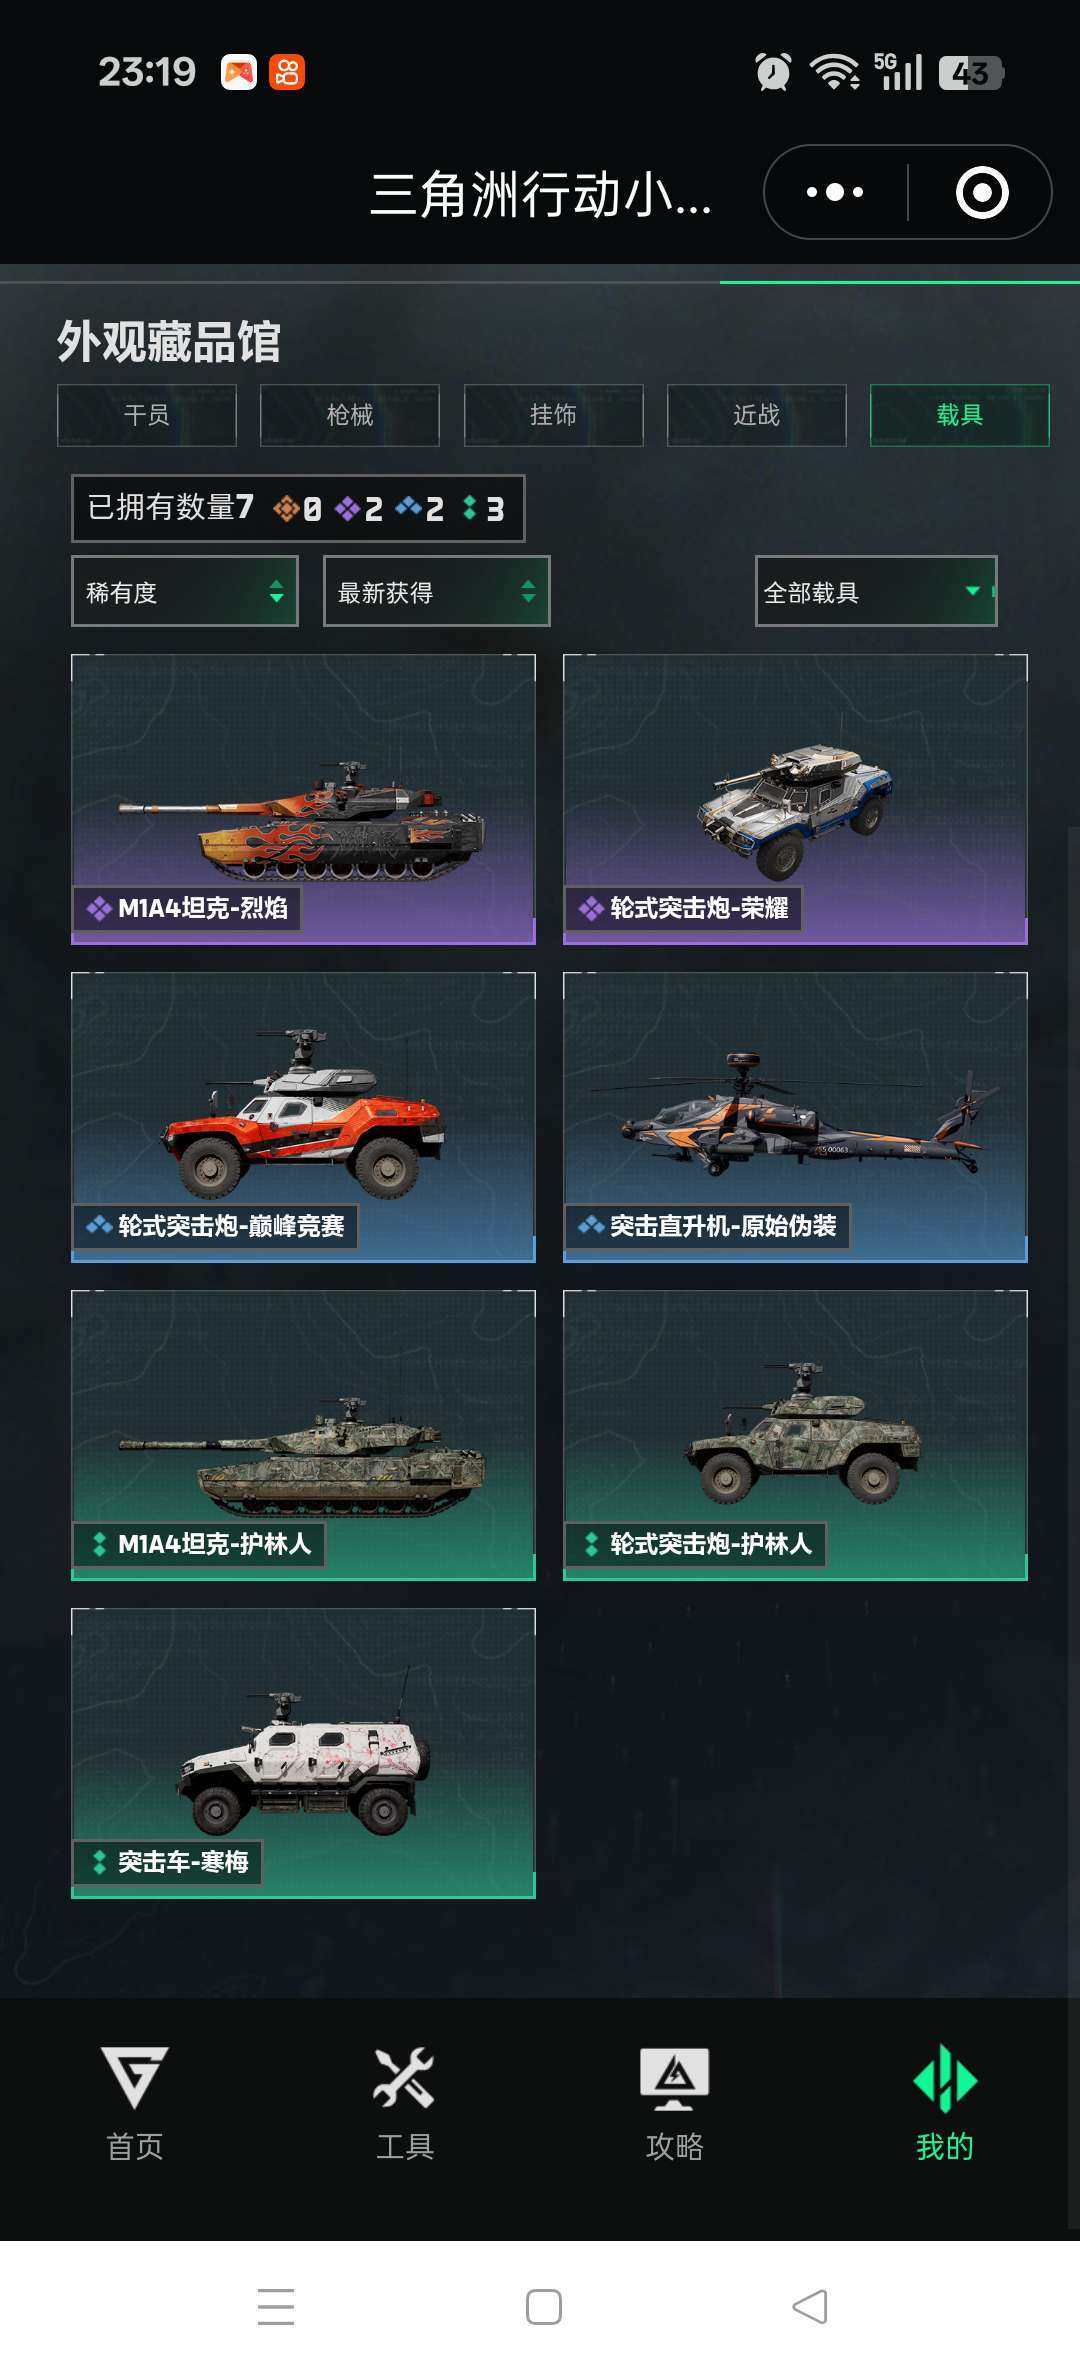Tap the Android recent apps menu icon

click(x=276, y=2307)
